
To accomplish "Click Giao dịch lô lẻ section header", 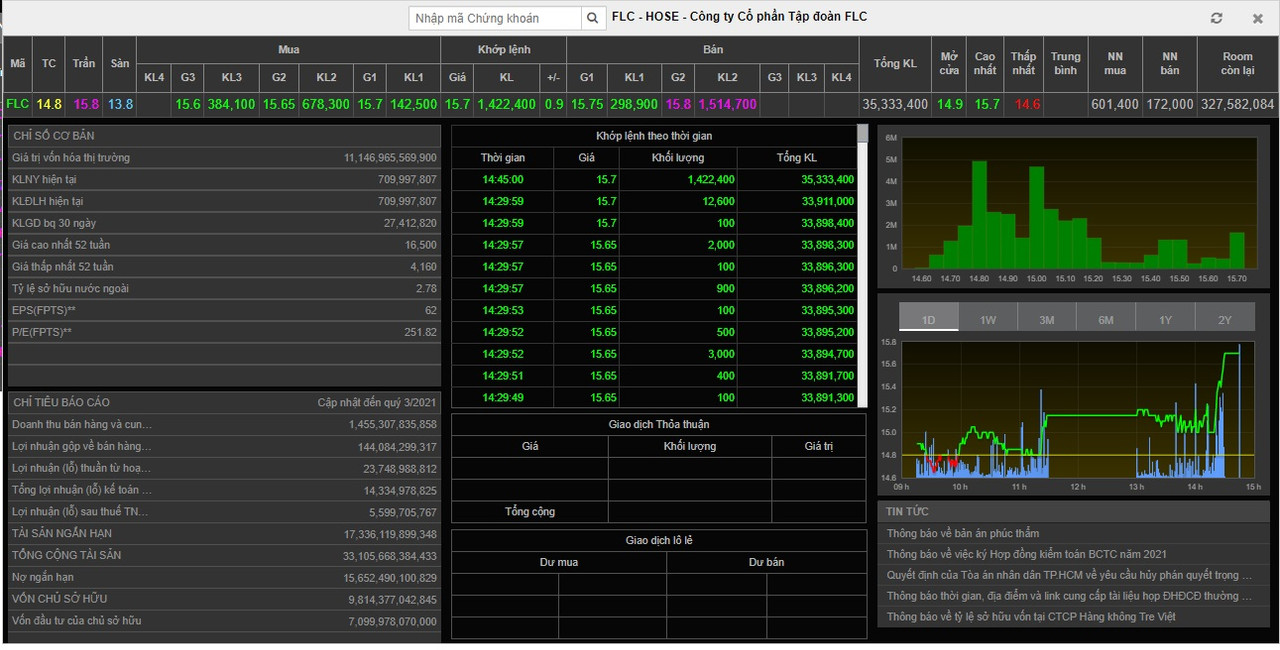I will point(659,540).
